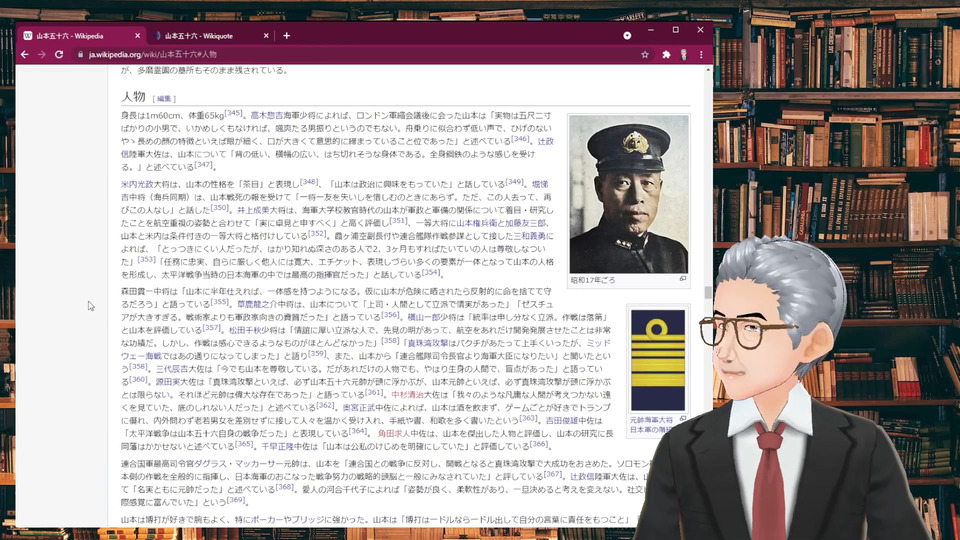Image resolution: width=960 pixels, height=540 pixels.
Task: Click the page scrollbar up arrow
Action: click(x=708, y=70)
